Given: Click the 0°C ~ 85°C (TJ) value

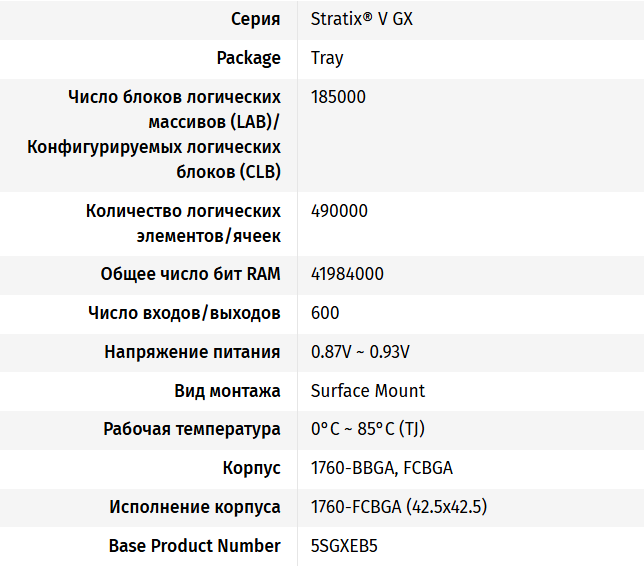Looking at the screenshot, I should point(368,429).
